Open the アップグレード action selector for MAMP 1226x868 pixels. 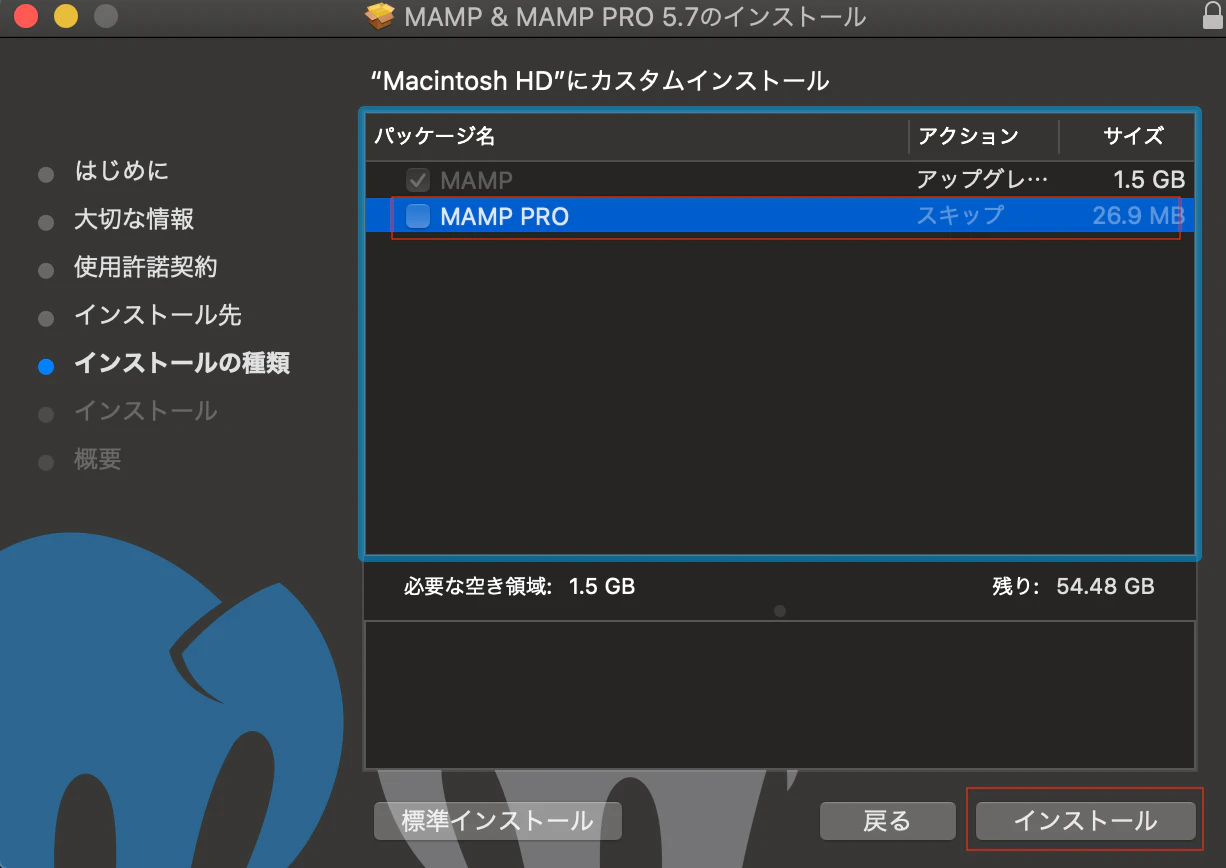coord(982,180)
